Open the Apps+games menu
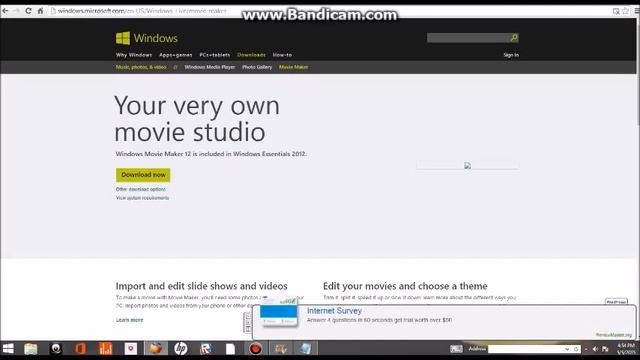The height and width of the screenshot is (360, 640). coord(176,55)
